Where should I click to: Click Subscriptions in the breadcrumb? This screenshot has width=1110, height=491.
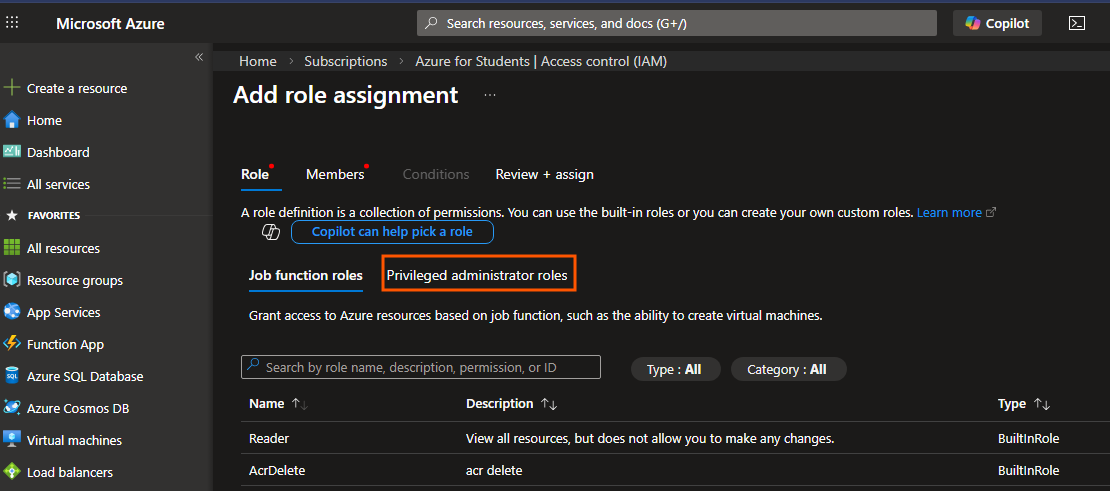coord(346,61)
